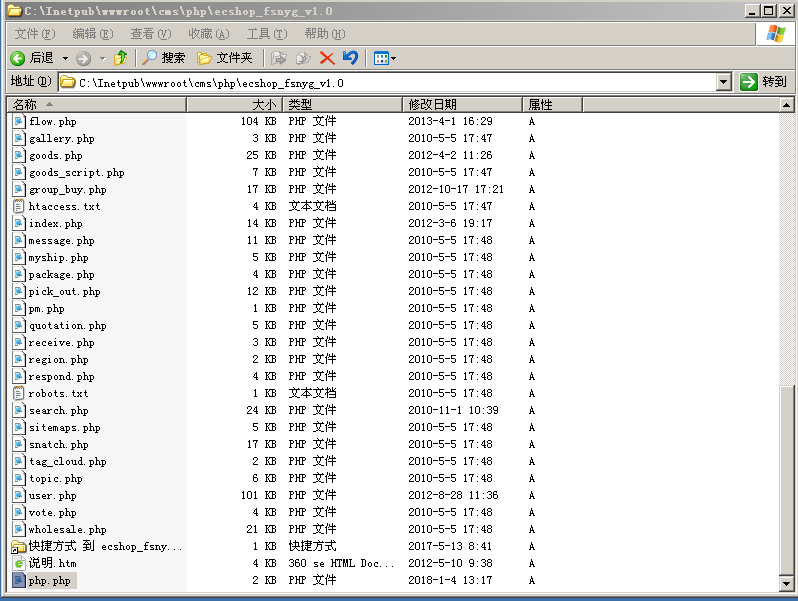Image resolution: width=798 pixels, height=601 pixels.
Task: Select the goods.php file icon
Action: [x=18, y=156]
